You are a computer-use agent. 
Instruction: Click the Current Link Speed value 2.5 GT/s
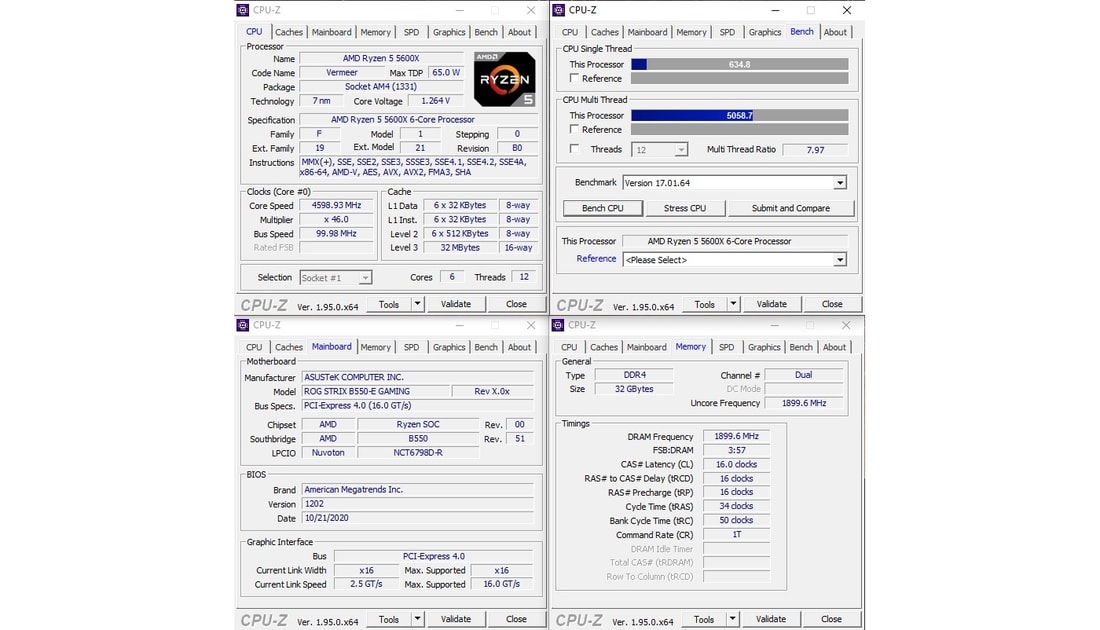[x=366, y=584]
